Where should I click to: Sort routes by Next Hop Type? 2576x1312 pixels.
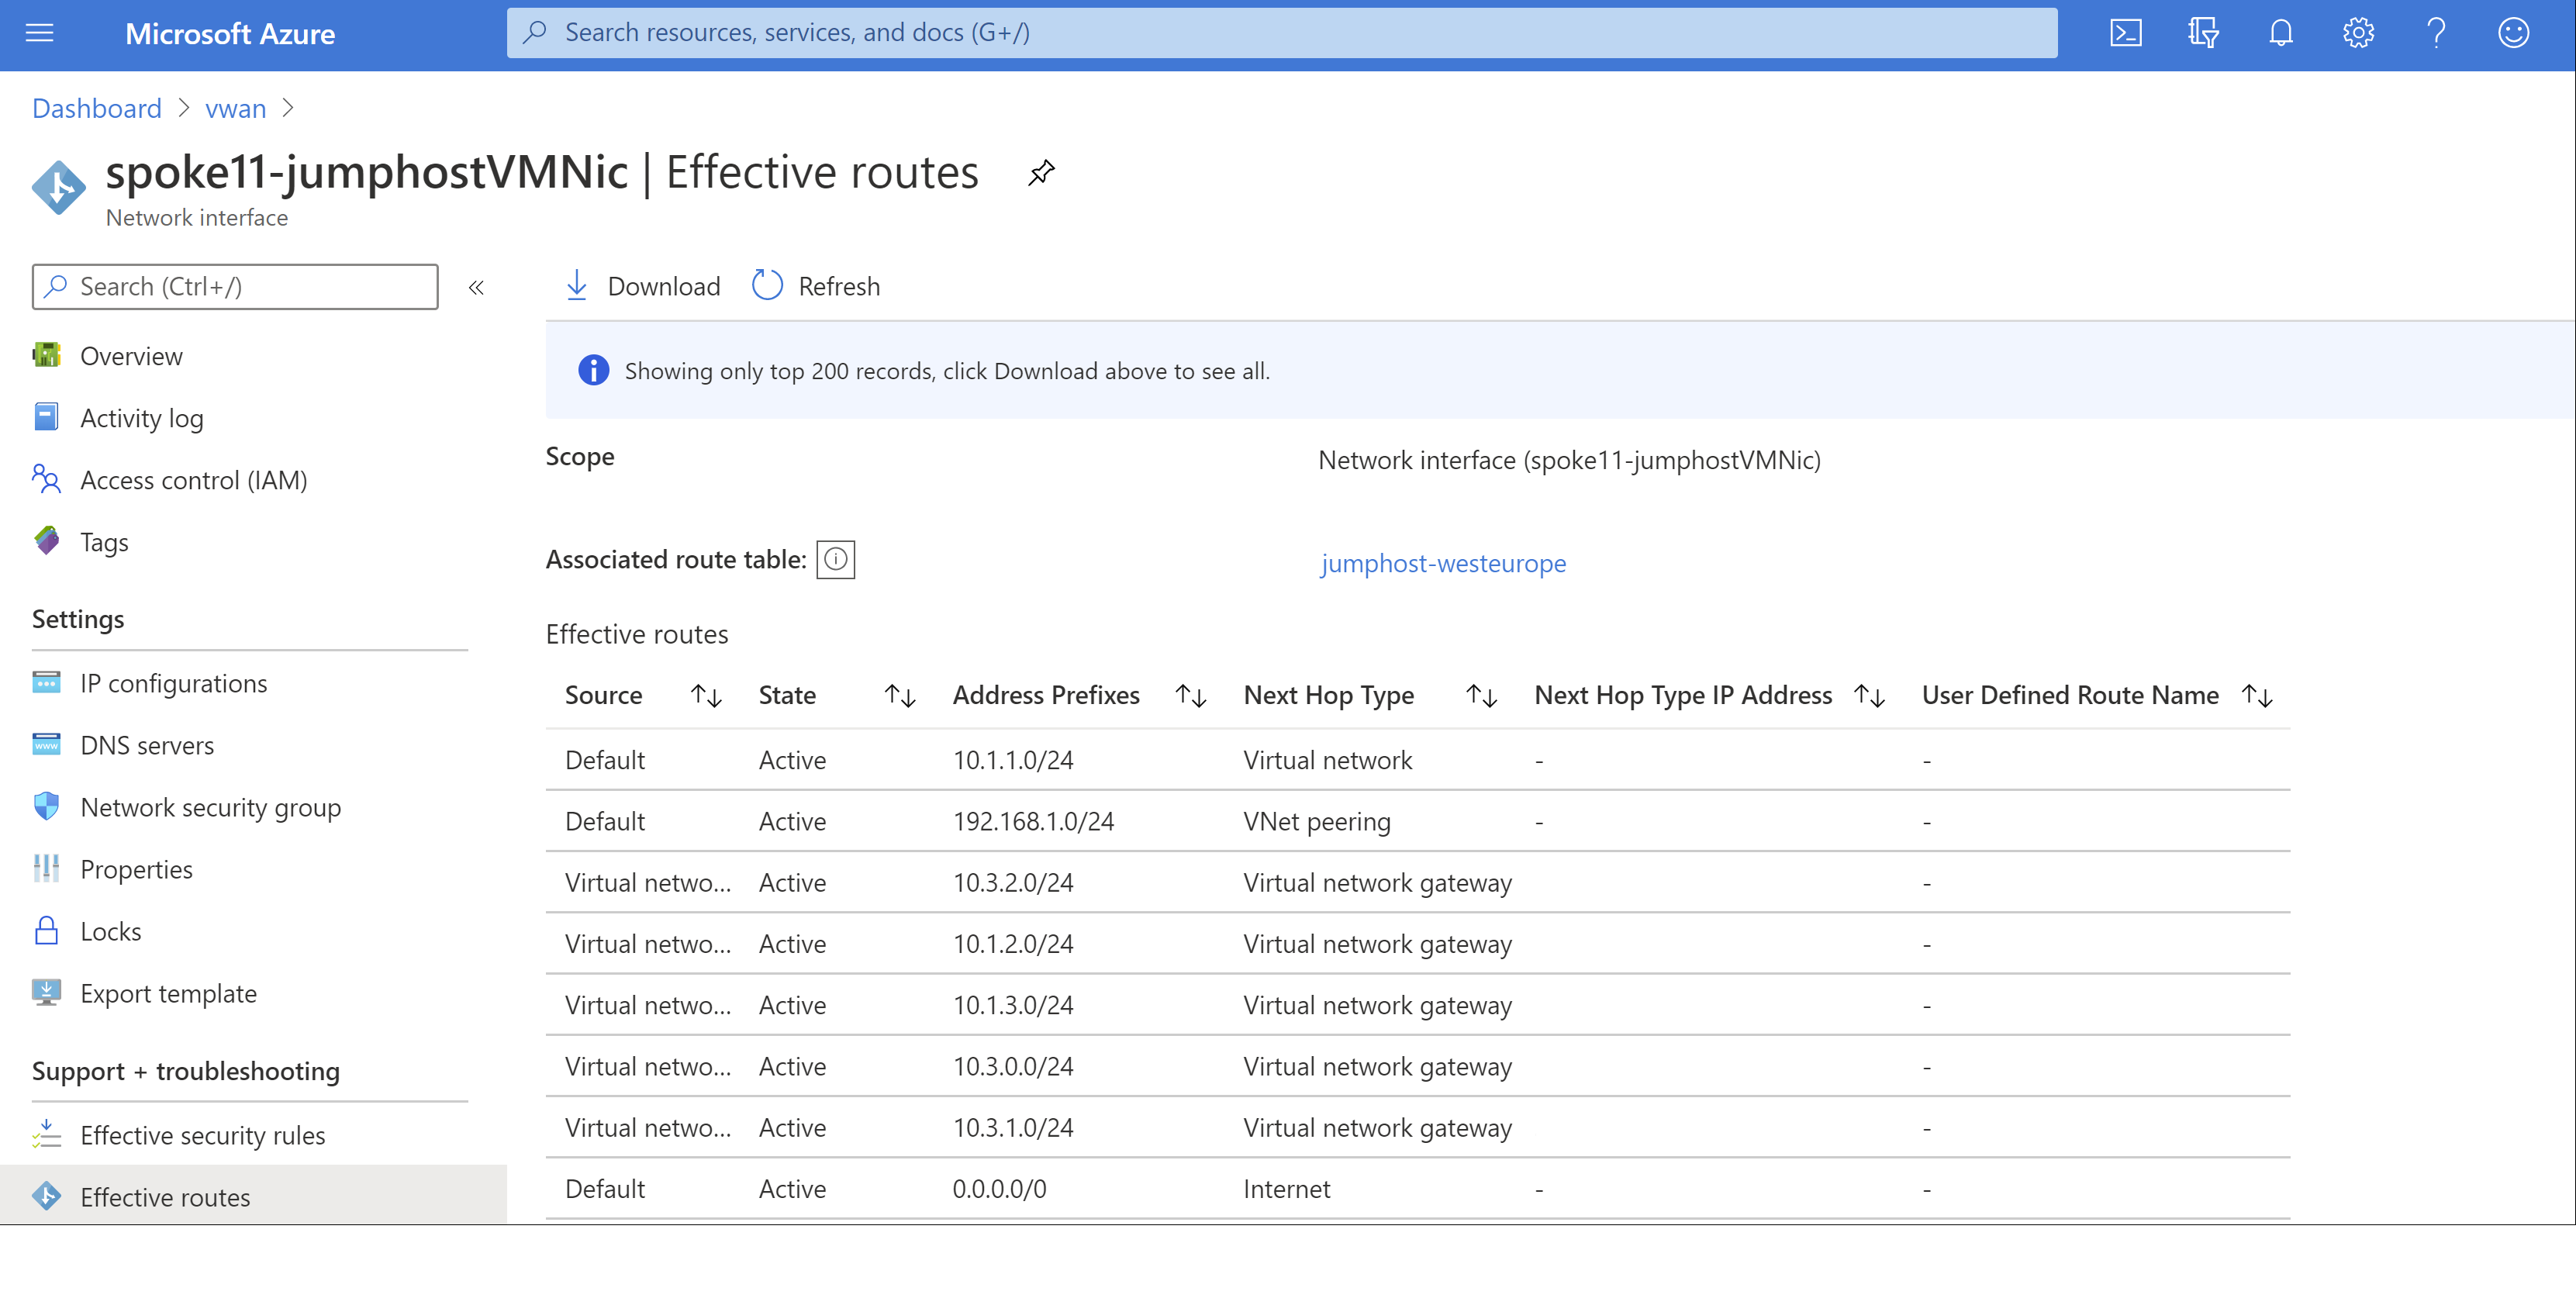point(1481,696)
